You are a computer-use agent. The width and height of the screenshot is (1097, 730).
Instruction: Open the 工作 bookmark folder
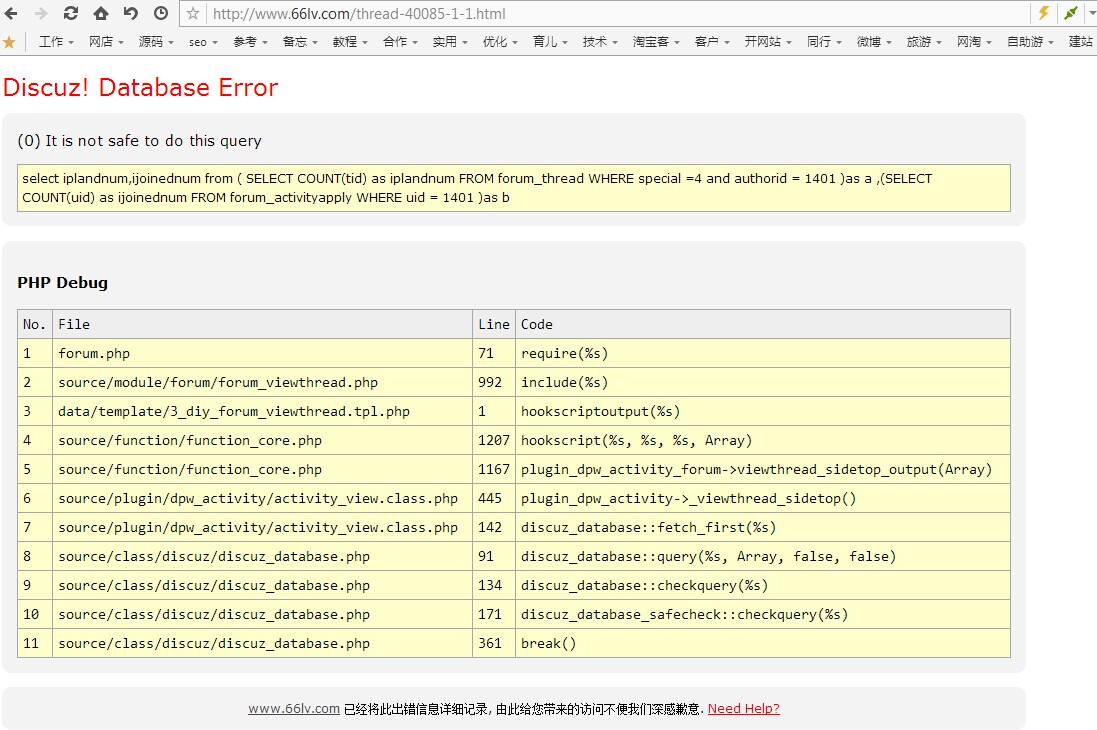pyautogui.click(x=56, y=42)
